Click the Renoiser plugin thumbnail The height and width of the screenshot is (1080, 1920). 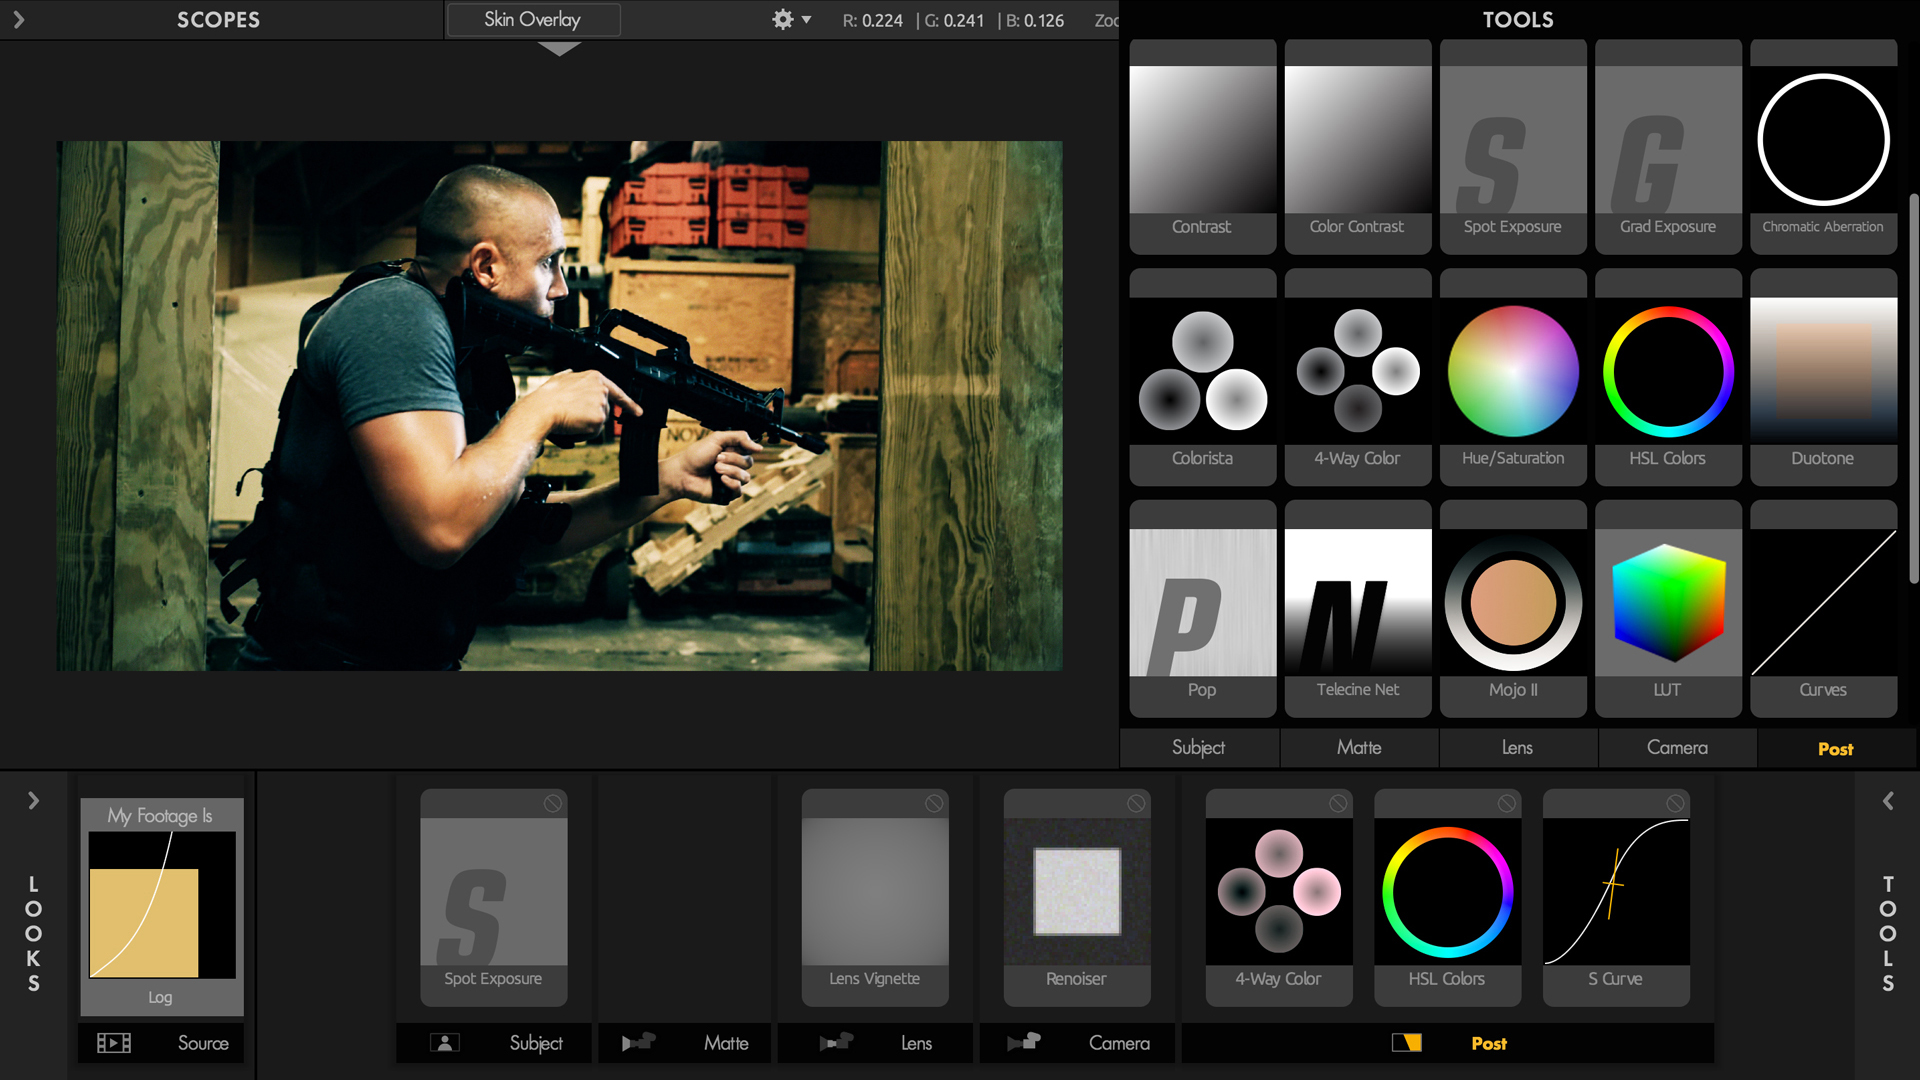(1077, 891)
